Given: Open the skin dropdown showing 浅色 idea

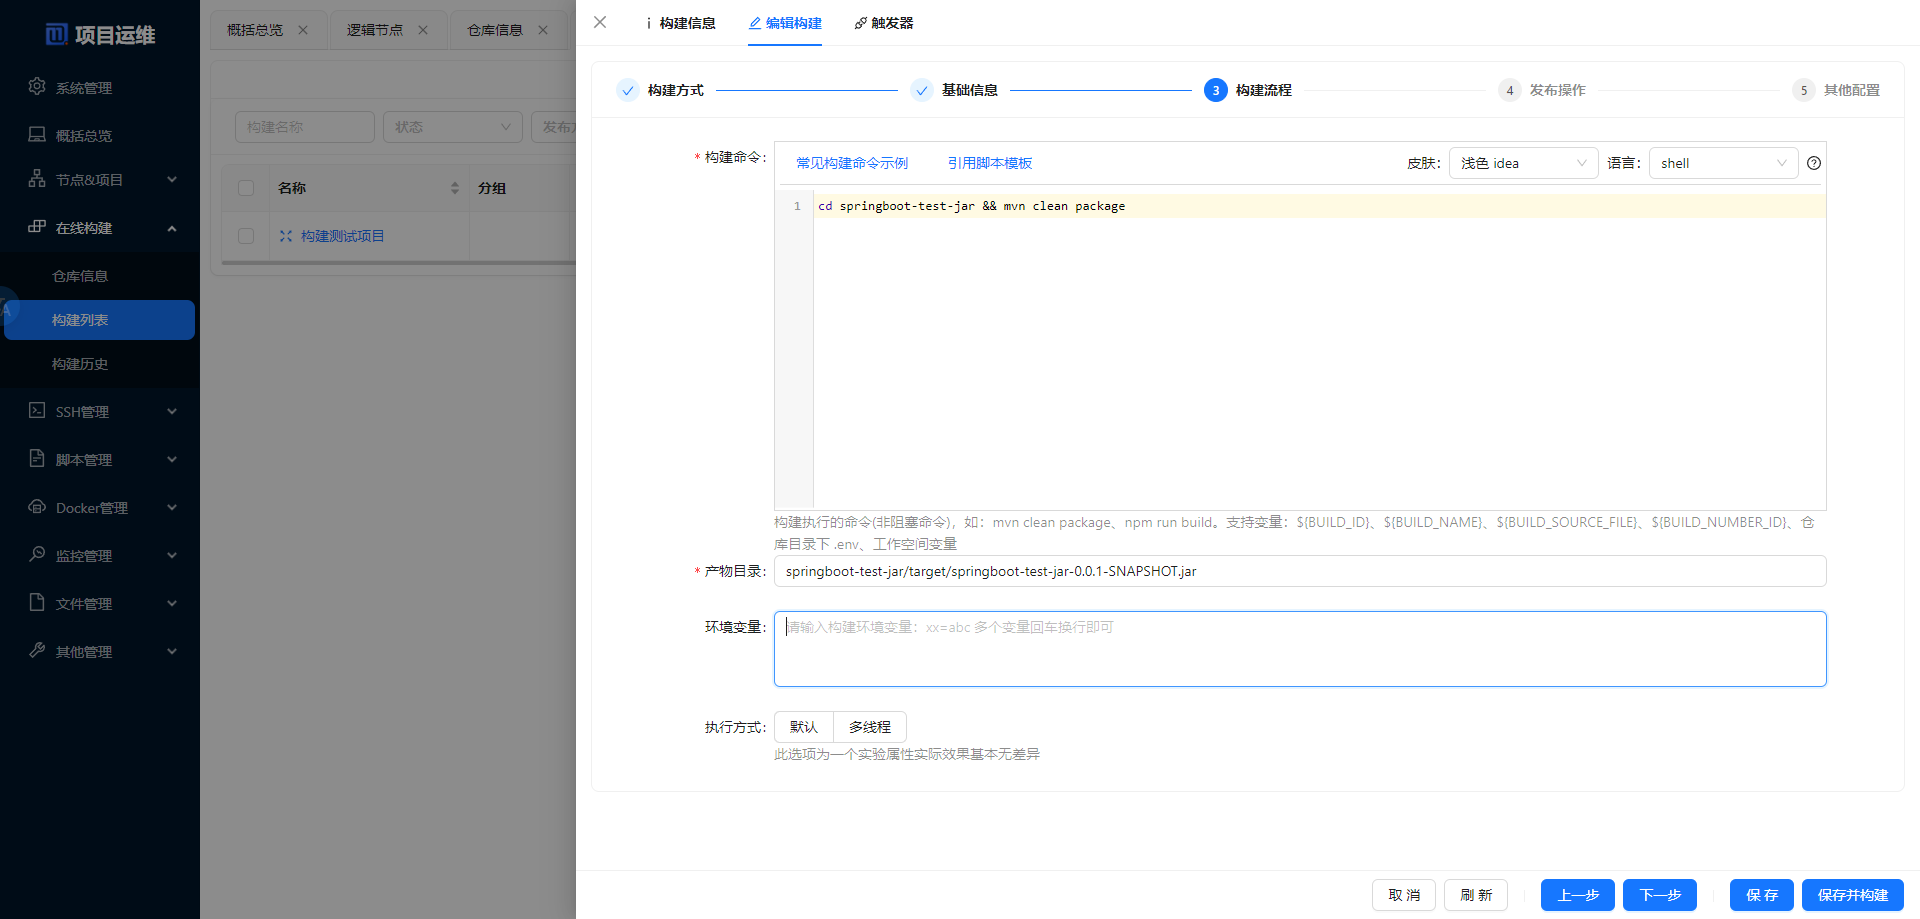Looking at the screenshot, I should (x=1522, y=163).
